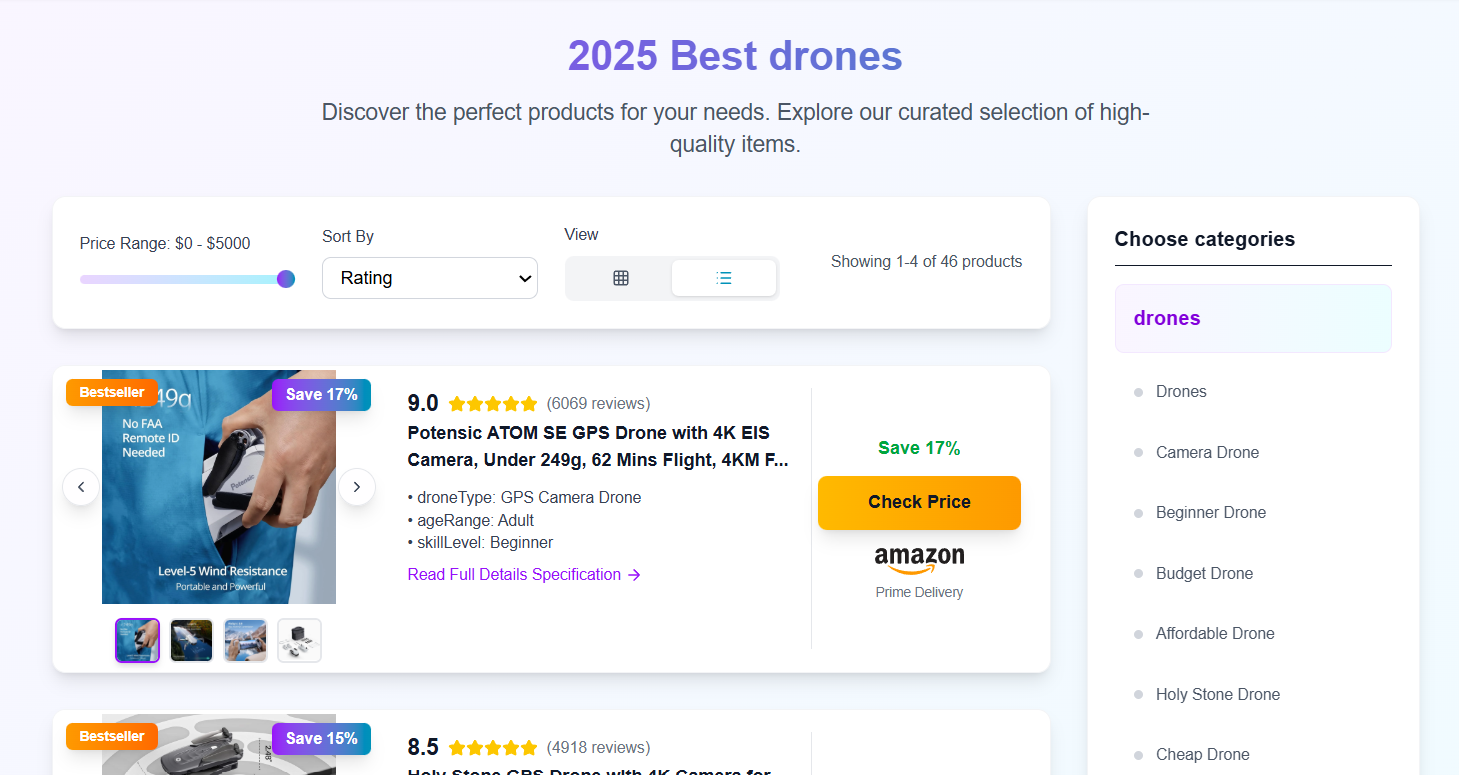Select the Beginner Drone category item

pos(1210,512)
